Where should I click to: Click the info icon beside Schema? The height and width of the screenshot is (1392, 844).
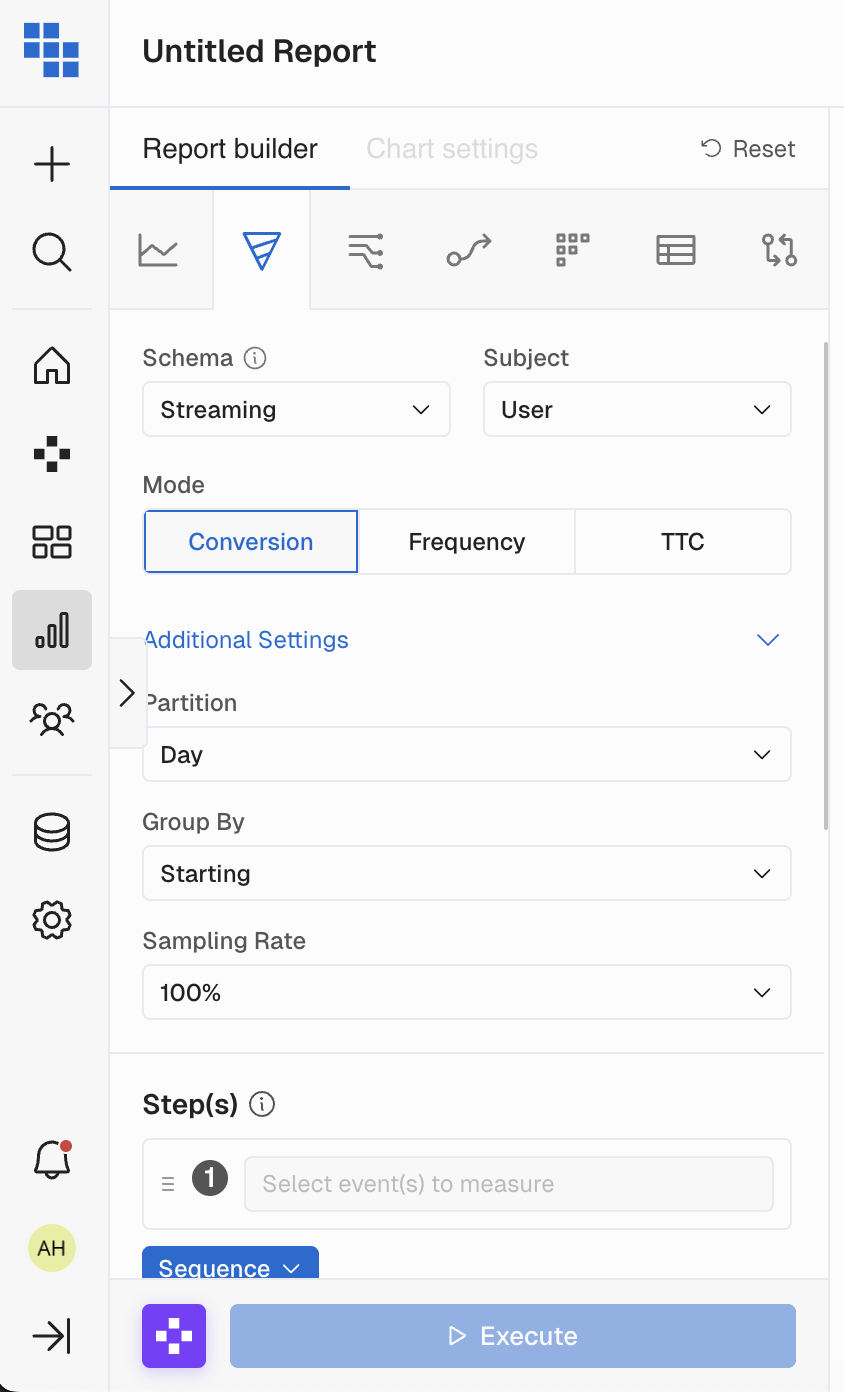tap(255, 358)
